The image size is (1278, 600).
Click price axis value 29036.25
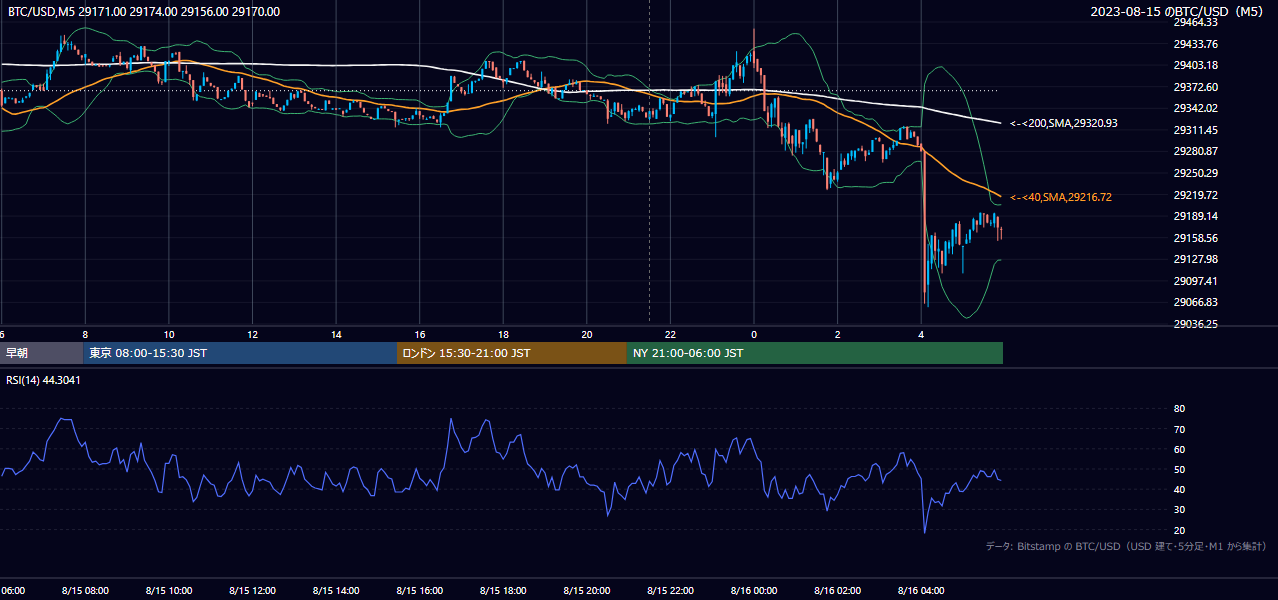point(1195,324)
